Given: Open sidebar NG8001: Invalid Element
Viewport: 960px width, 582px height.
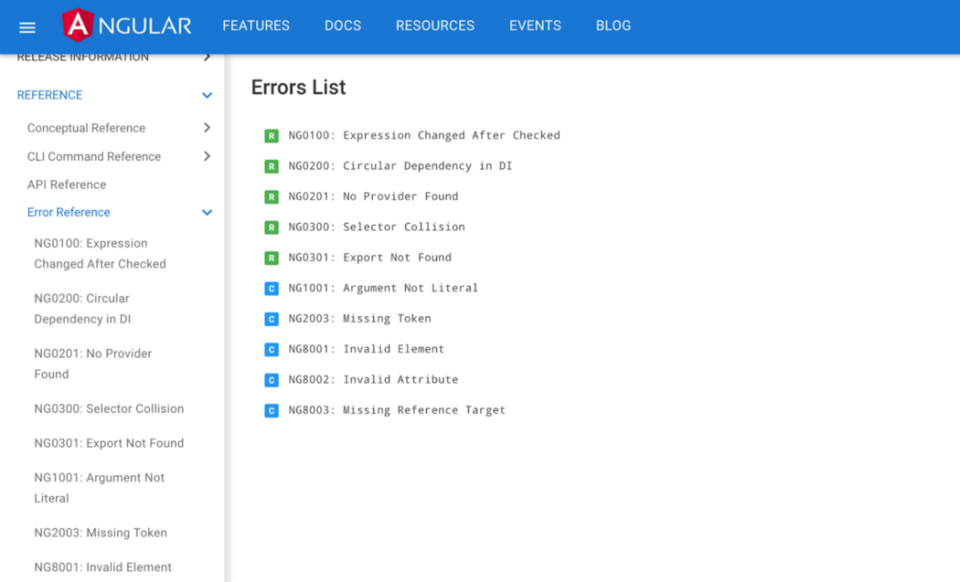Looking at the screenshot, I should [x=103, y=567].
